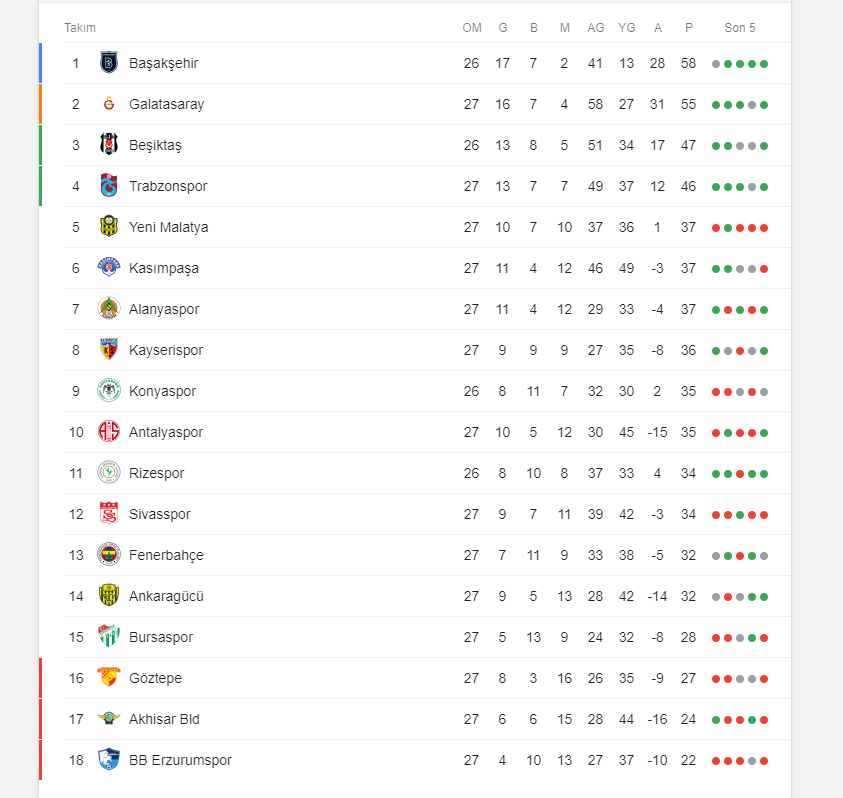Click the Konyaspor badge icon
The height and width of the screenshot is (798, 843).
[109, 390]
